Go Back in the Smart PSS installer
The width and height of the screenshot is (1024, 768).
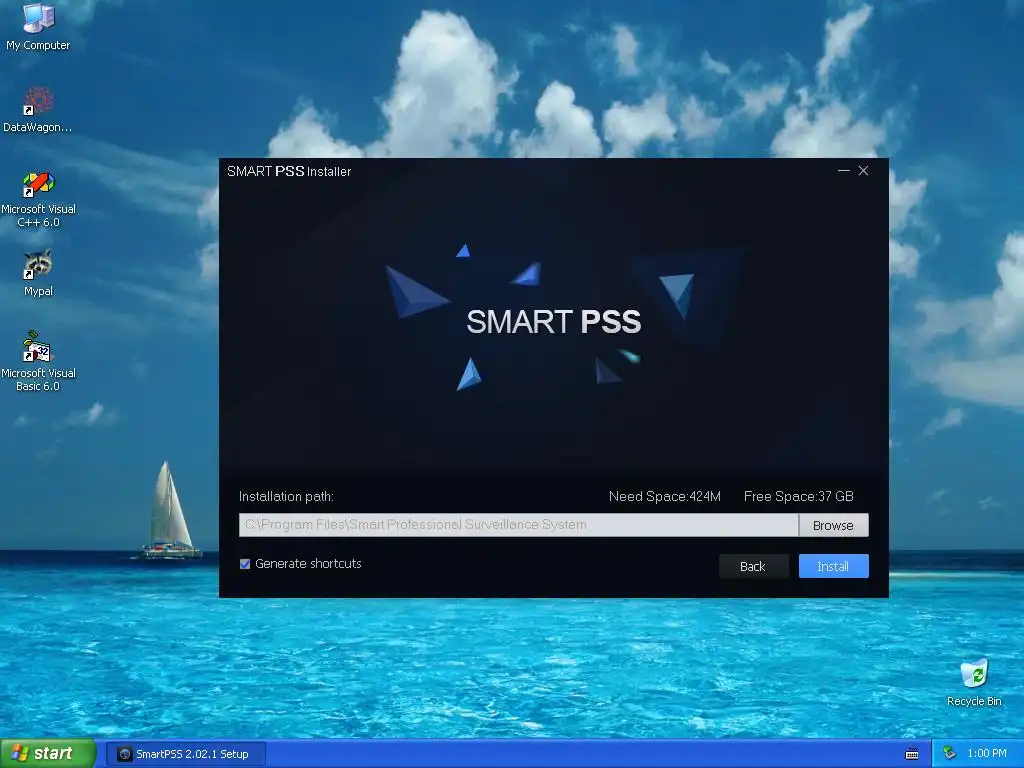point(753,566)
